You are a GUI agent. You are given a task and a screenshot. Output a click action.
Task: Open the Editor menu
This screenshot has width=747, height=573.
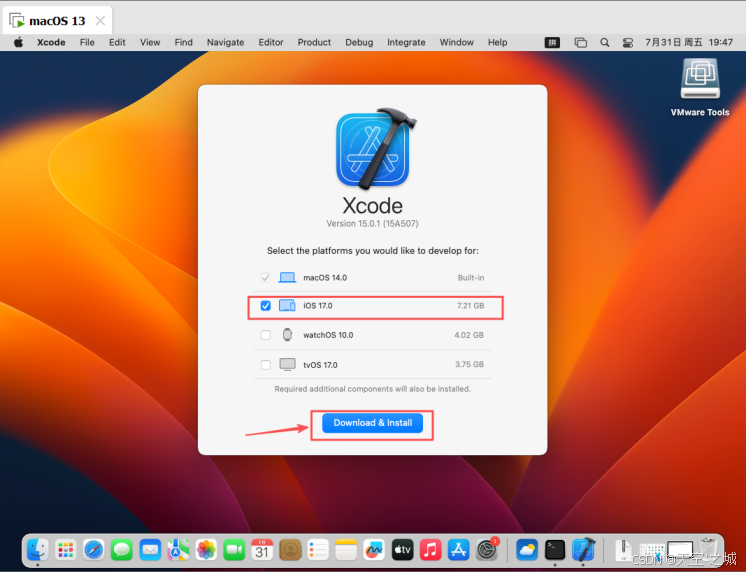[271, 42]
